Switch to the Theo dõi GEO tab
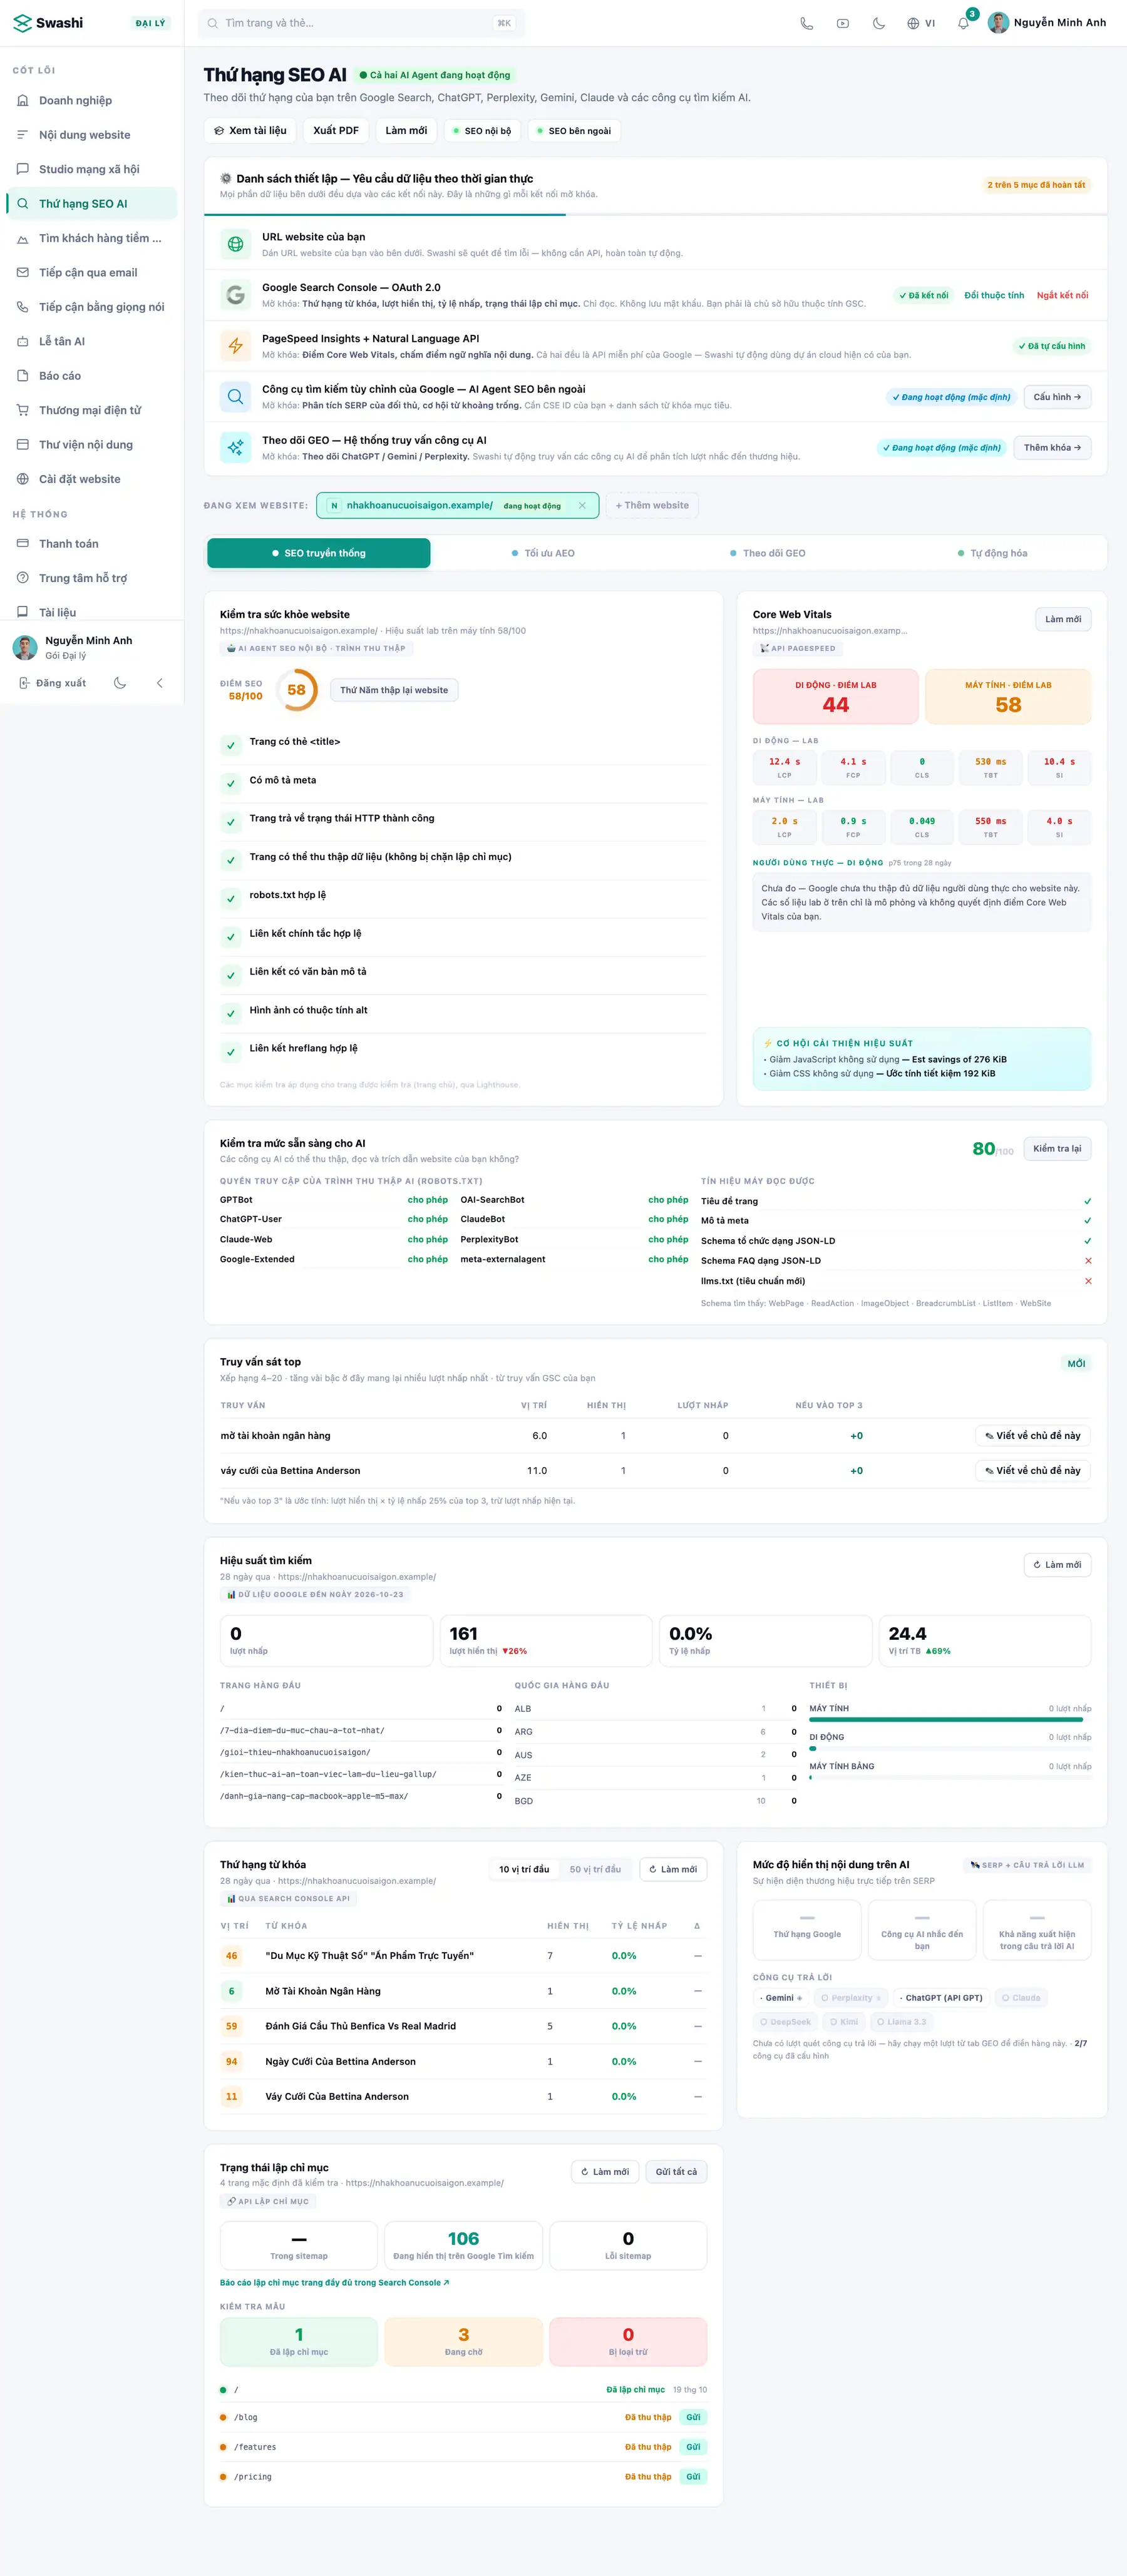 point(768,553)
